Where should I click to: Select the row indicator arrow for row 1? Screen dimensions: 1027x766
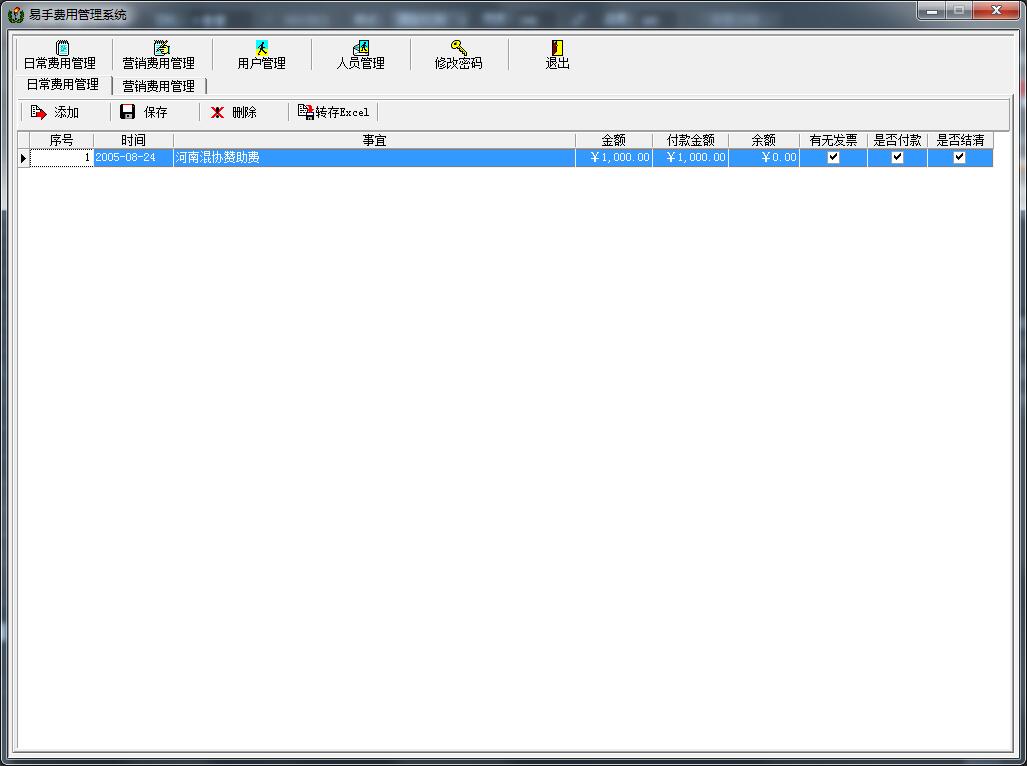pyautogui.click(x=24, y=158)
